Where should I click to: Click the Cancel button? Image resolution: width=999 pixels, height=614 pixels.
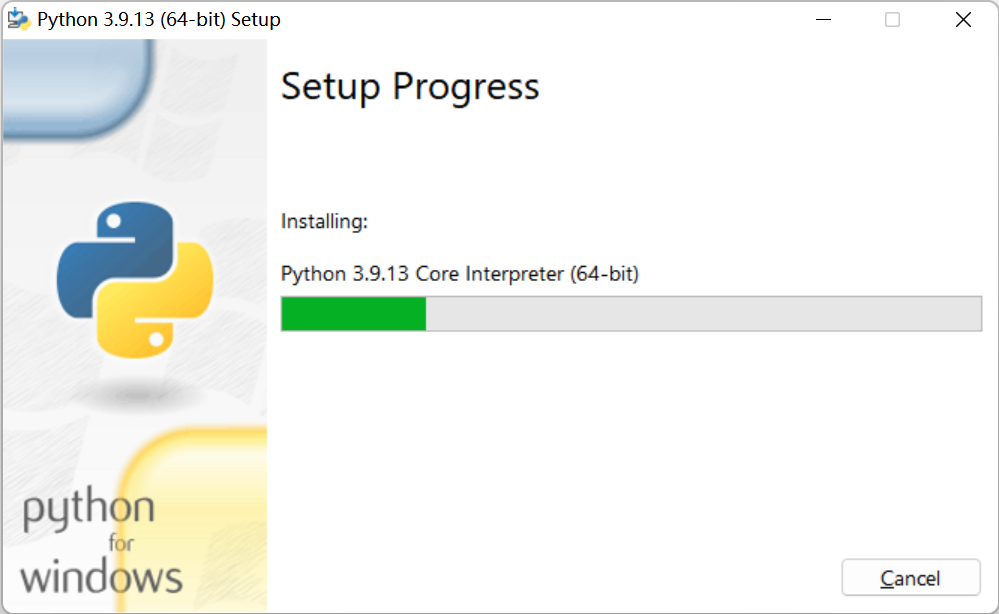click(910, 578)
